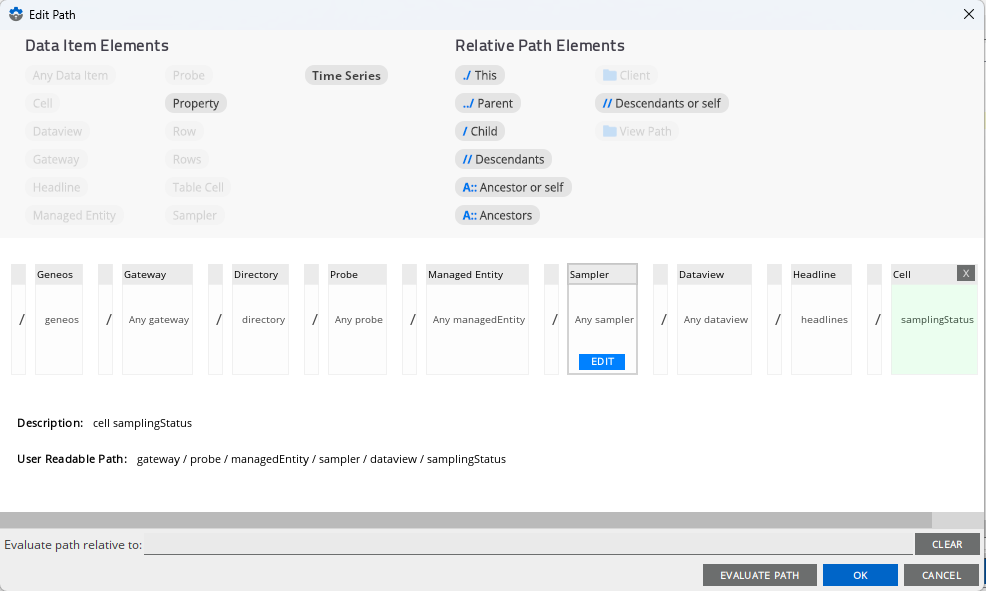Focus the 'Evaluate path relative to' field
This screenshot has width=986, height=591.
[x=528, y=545]
